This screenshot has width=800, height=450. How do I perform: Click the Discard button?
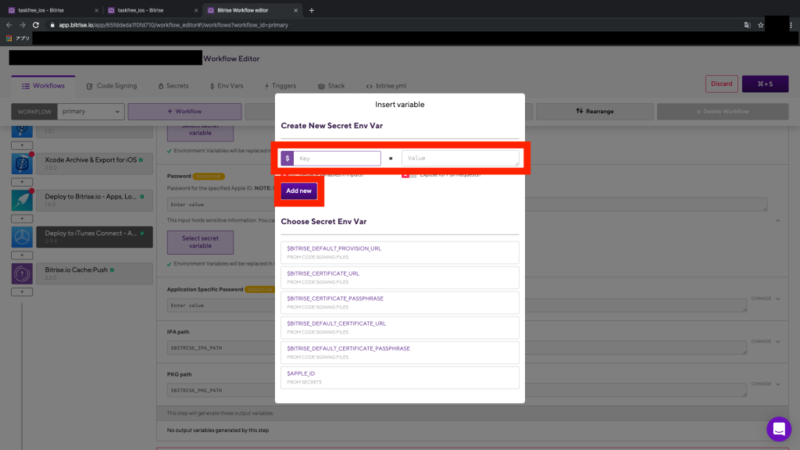click(x=721, y=84)
